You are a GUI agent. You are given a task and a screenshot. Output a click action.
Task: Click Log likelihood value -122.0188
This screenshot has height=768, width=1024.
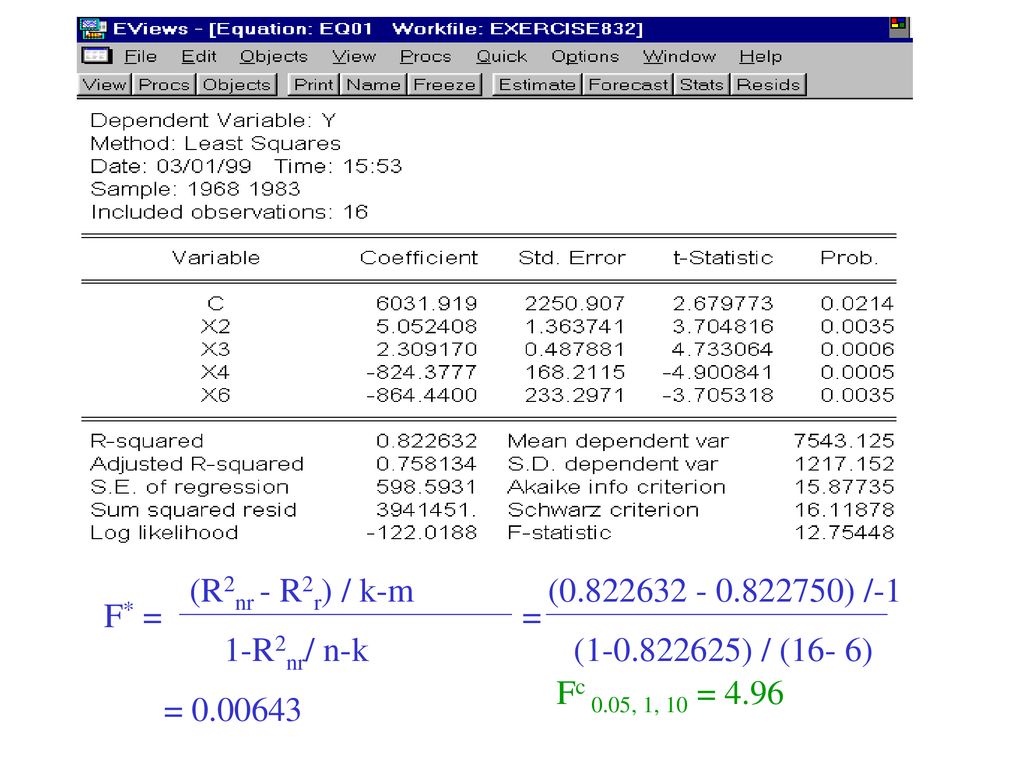coord(422,532)
